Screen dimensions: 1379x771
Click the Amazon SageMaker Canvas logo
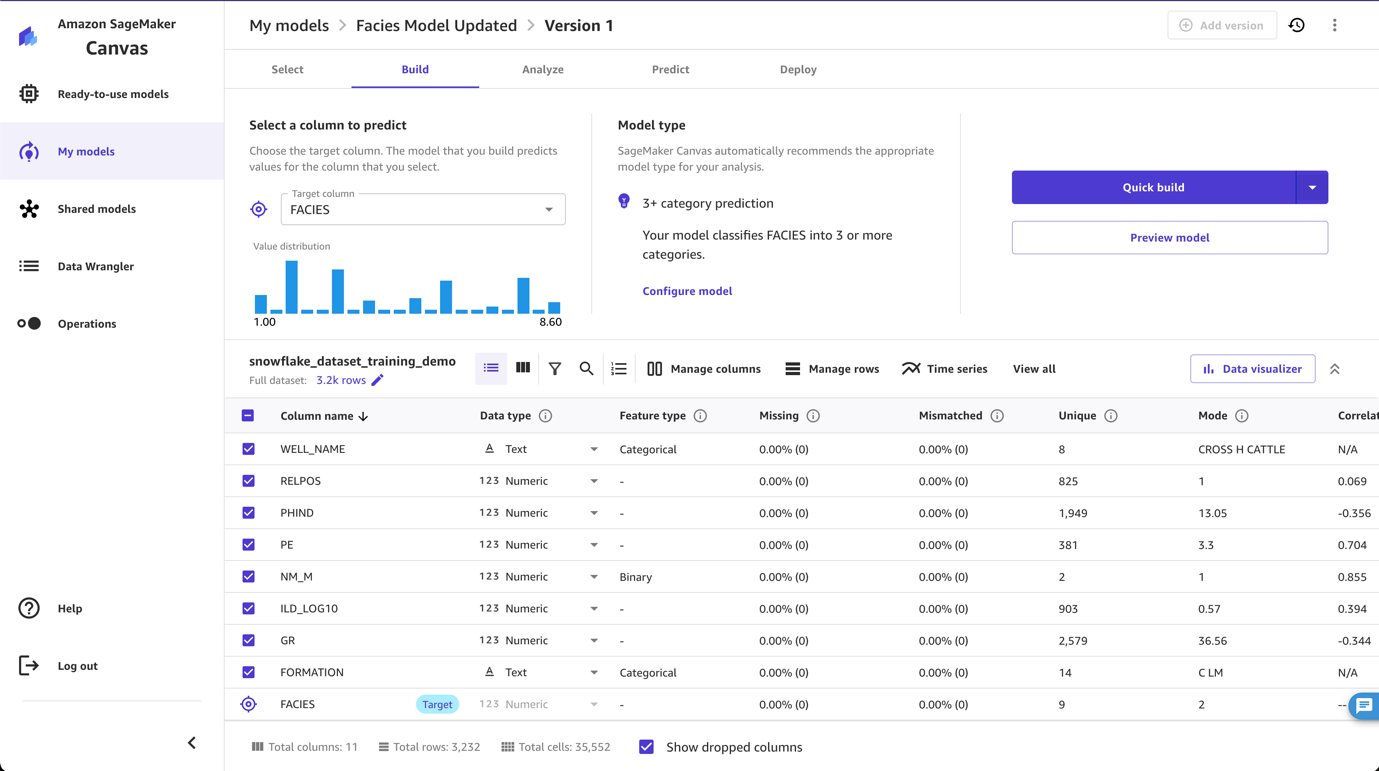(x=28, y=36)
